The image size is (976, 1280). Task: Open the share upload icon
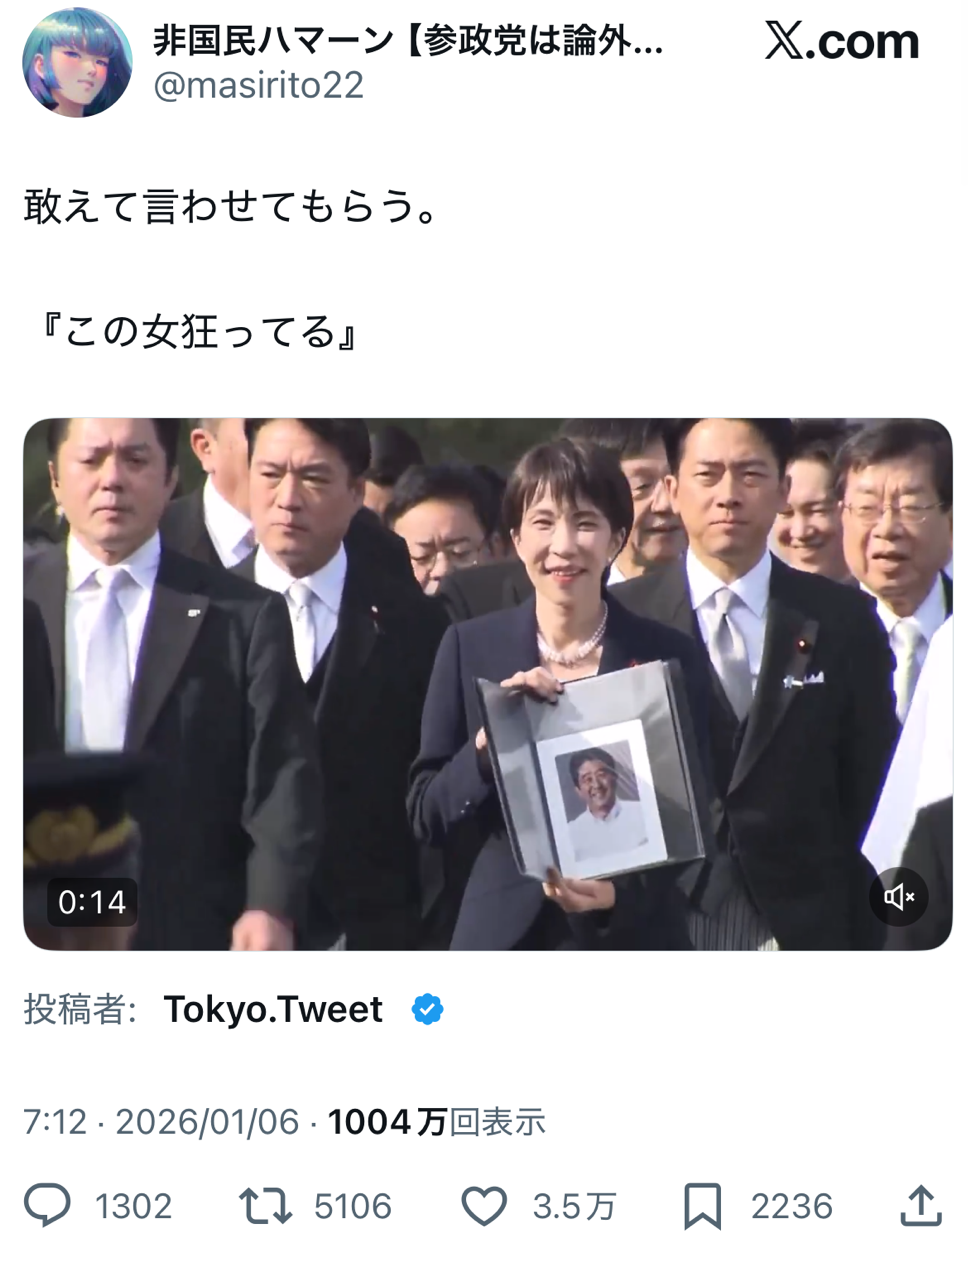[921, 1206]
